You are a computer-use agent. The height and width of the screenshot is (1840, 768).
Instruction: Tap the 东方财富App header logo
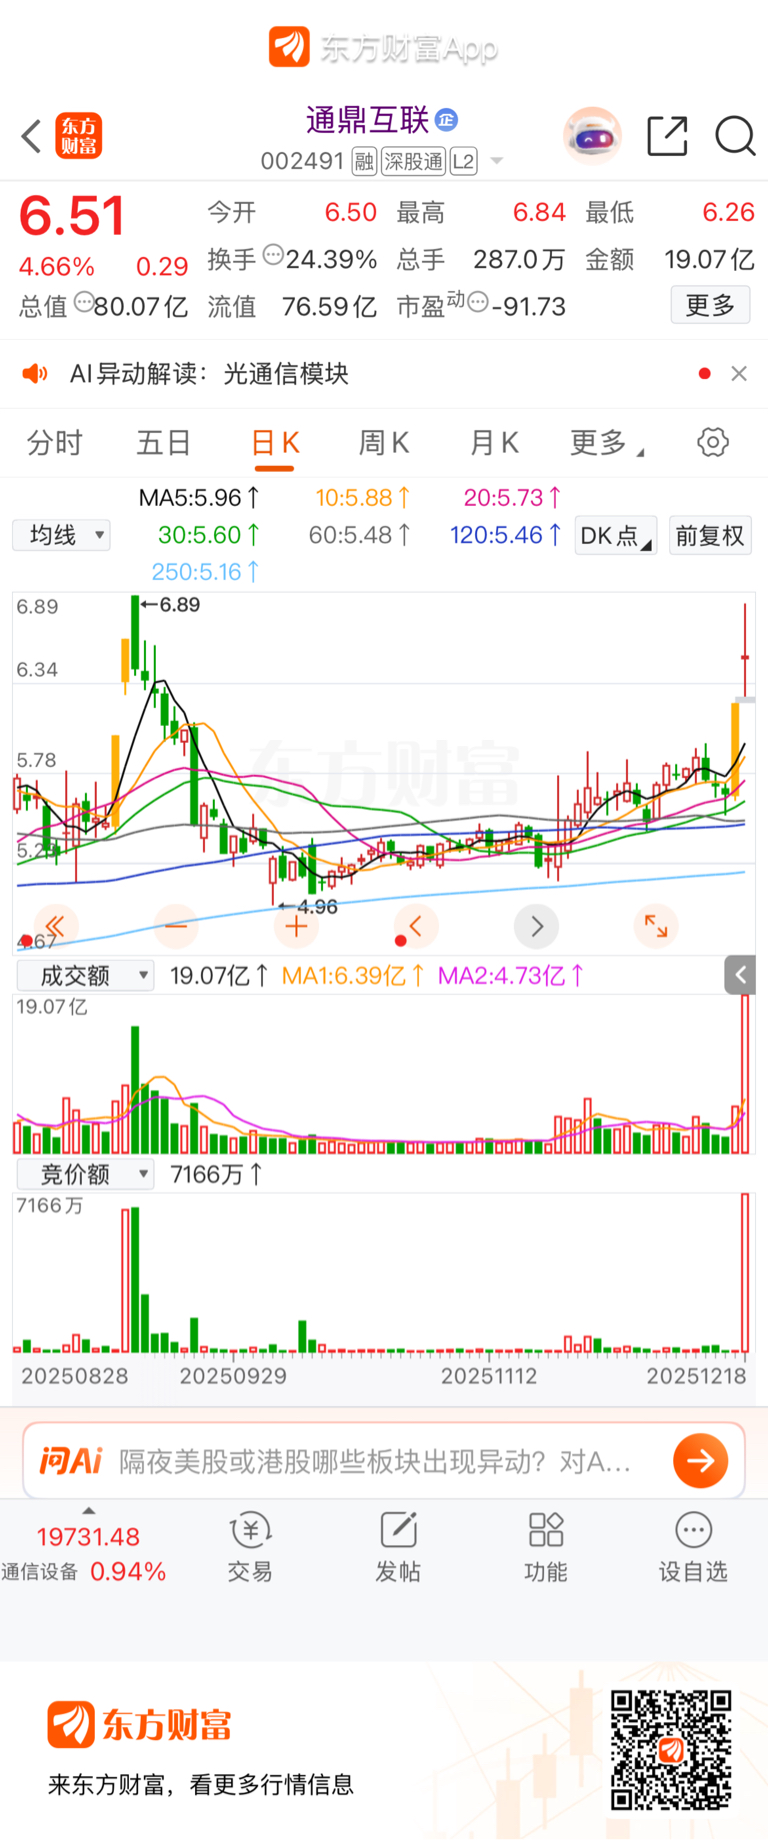pos(384,47)
